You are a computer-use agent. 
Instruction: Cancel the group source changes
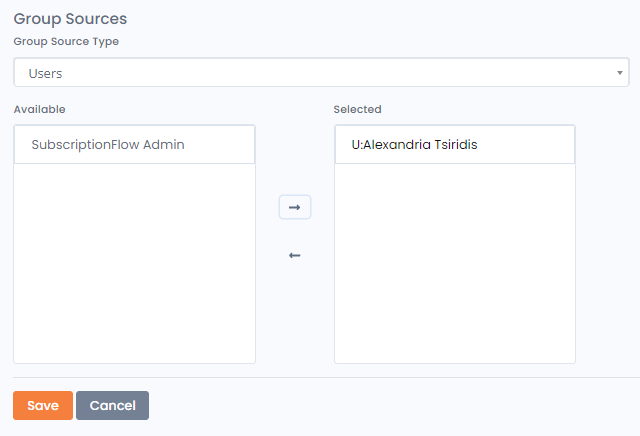112,405
